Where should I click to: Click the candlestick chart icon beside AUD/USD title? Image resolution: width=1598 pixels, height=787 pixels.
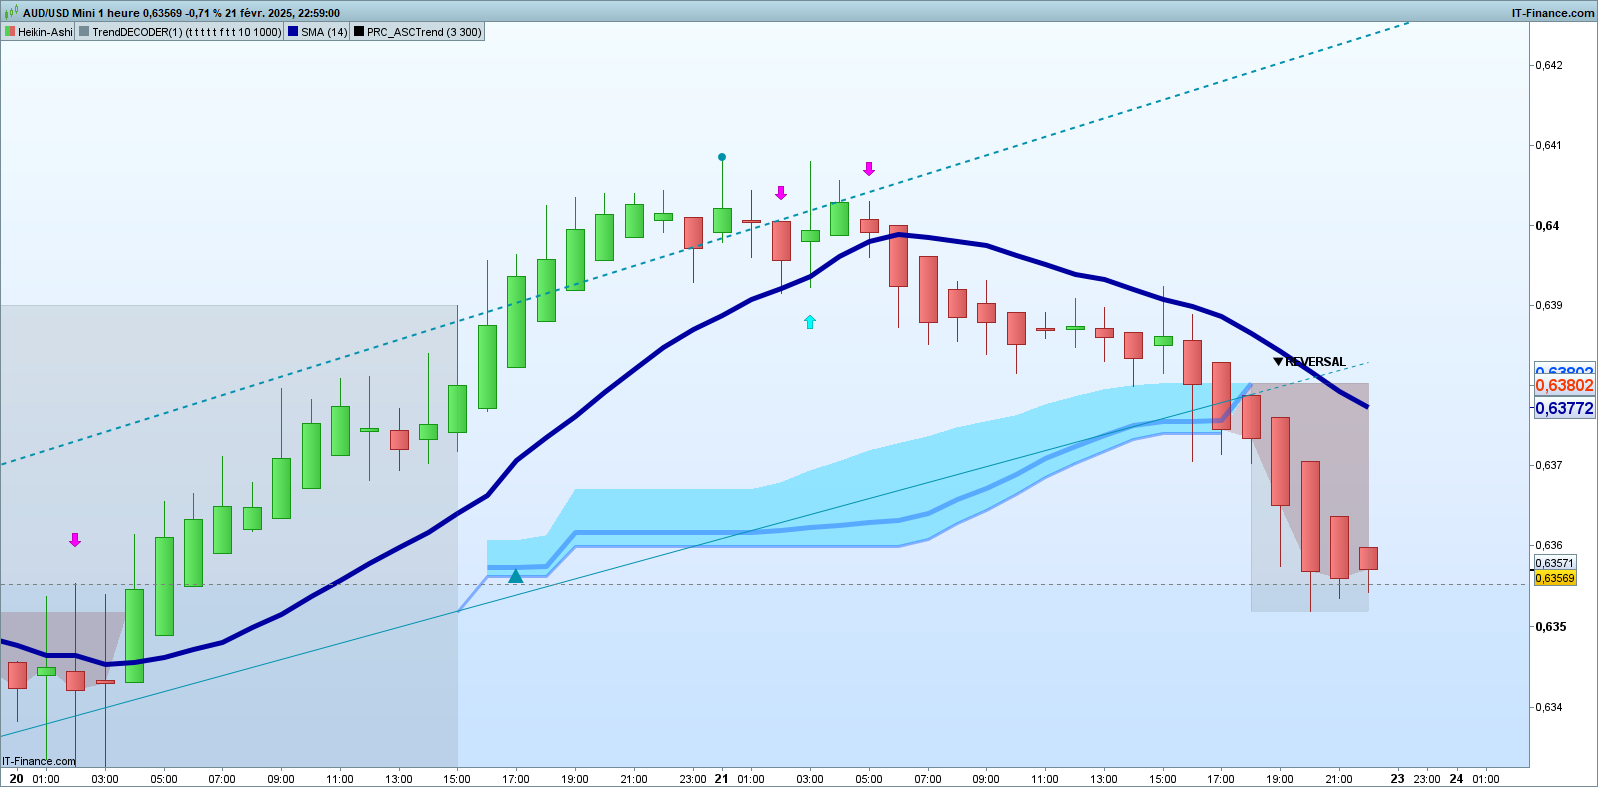pyautogui.click(x=12, y=13)
